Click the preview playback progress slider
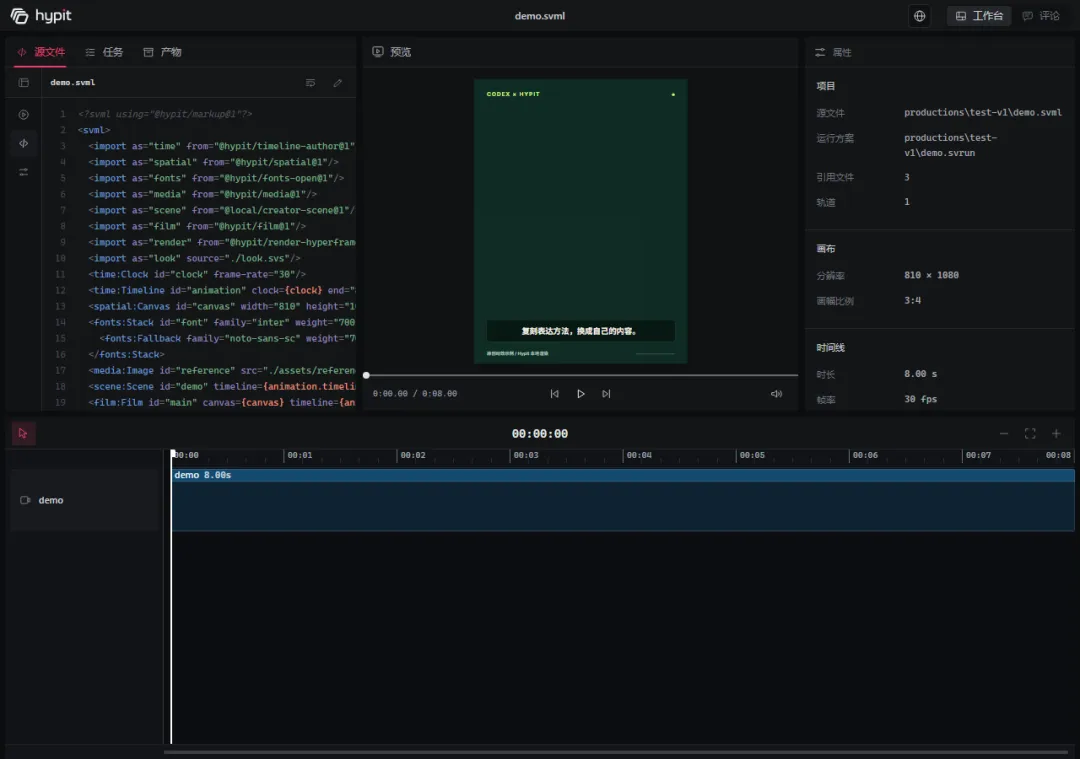 coord(581,375)
